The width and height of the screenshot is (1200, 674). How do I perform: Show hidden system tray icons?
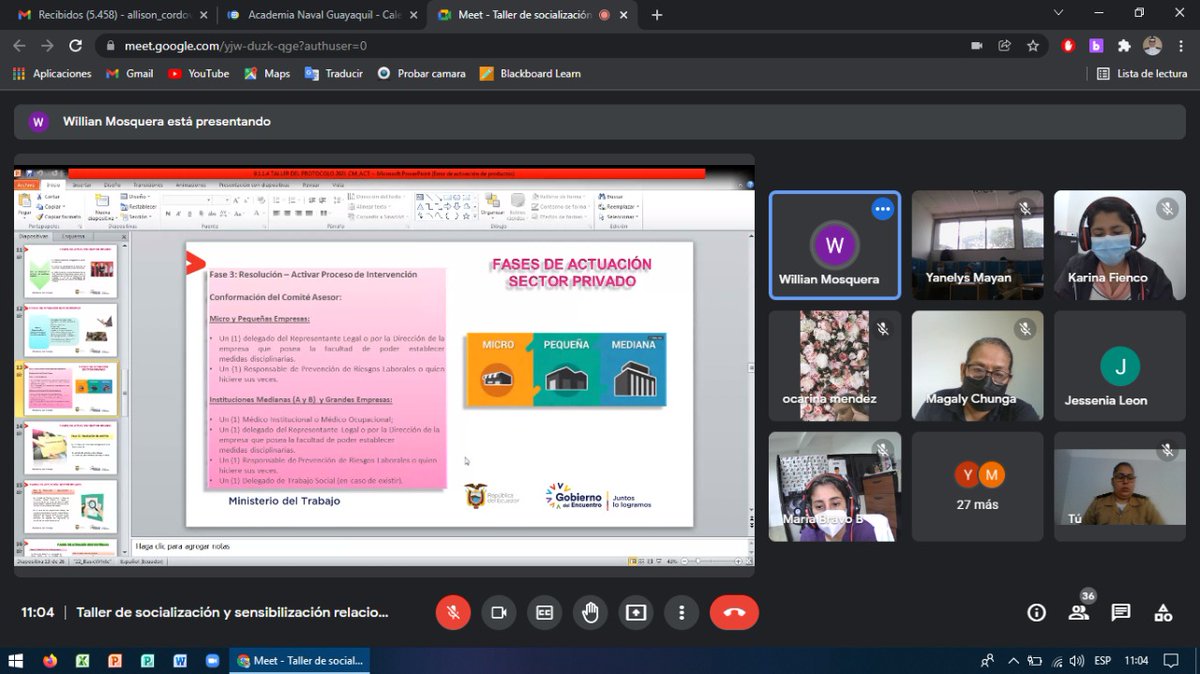click(1015, 661)
